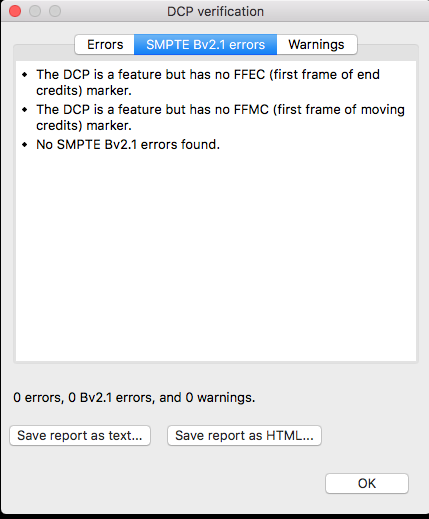Click 'credits) marker.' line under FFEC entry
This screenshot has width=429, height=519.
pos(84,91)
